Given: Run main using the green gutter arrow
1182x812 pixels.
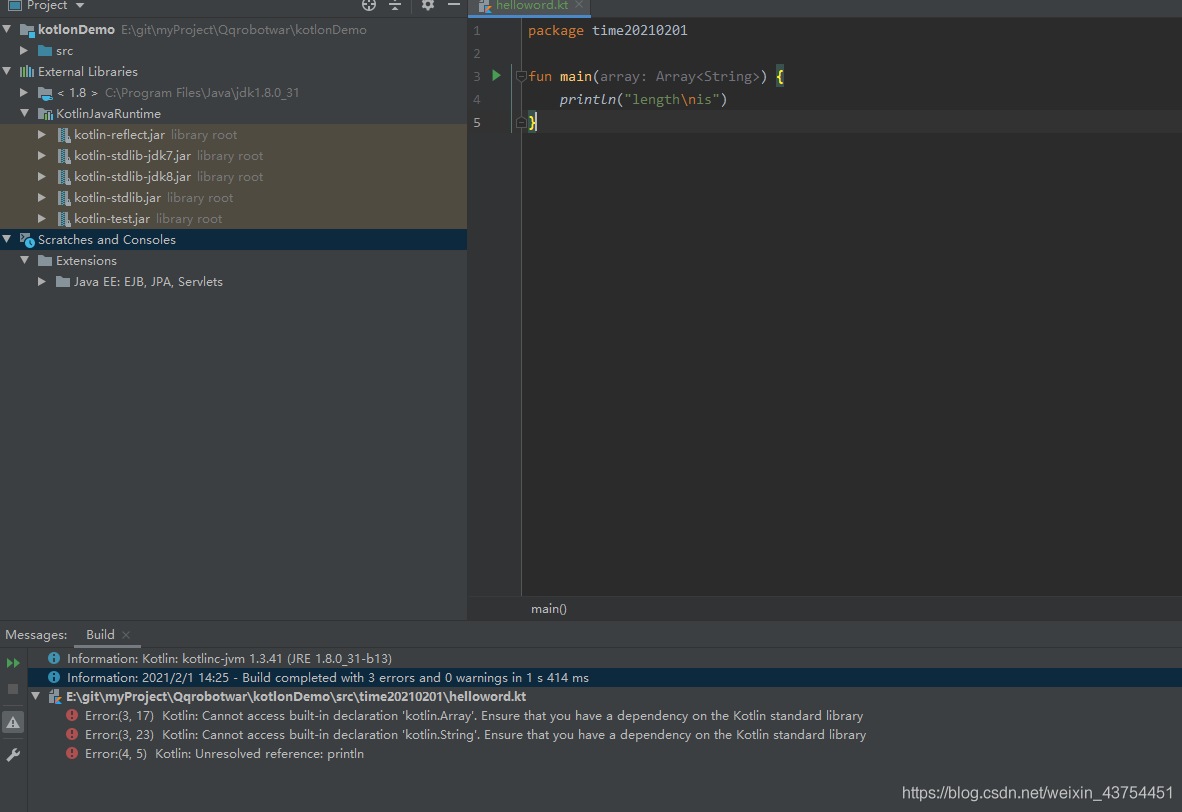Looking at the screenshot, I should pyautogui.click(x=496, y=76).
